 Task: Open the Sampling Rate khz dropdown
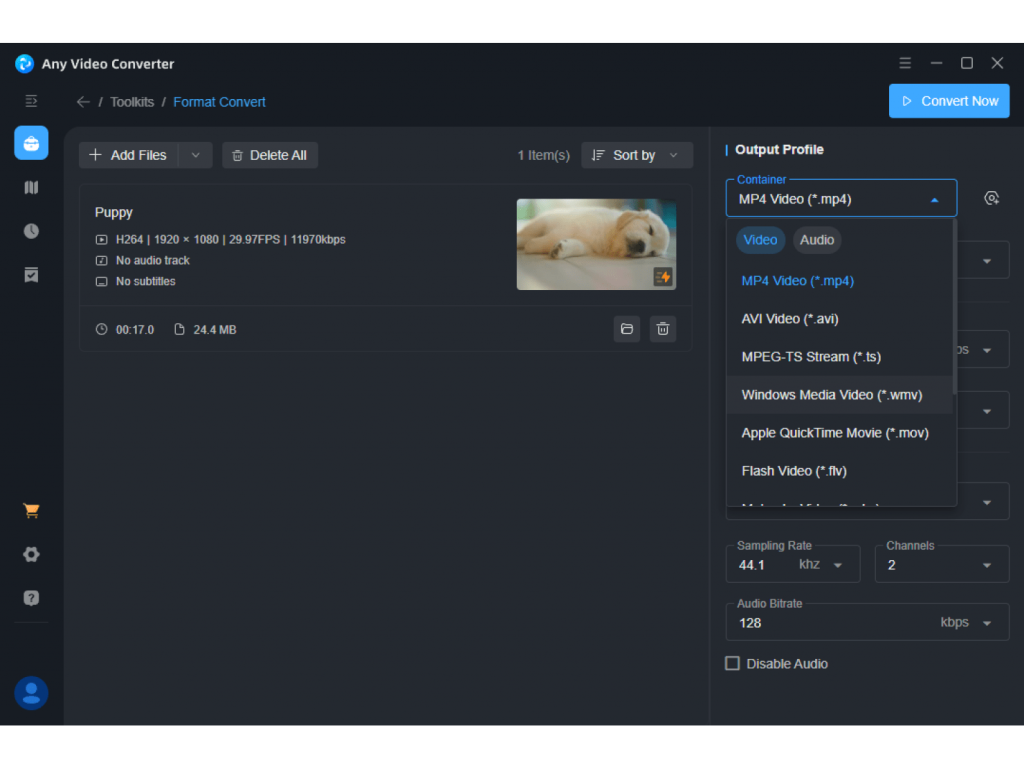click(838, 565)
